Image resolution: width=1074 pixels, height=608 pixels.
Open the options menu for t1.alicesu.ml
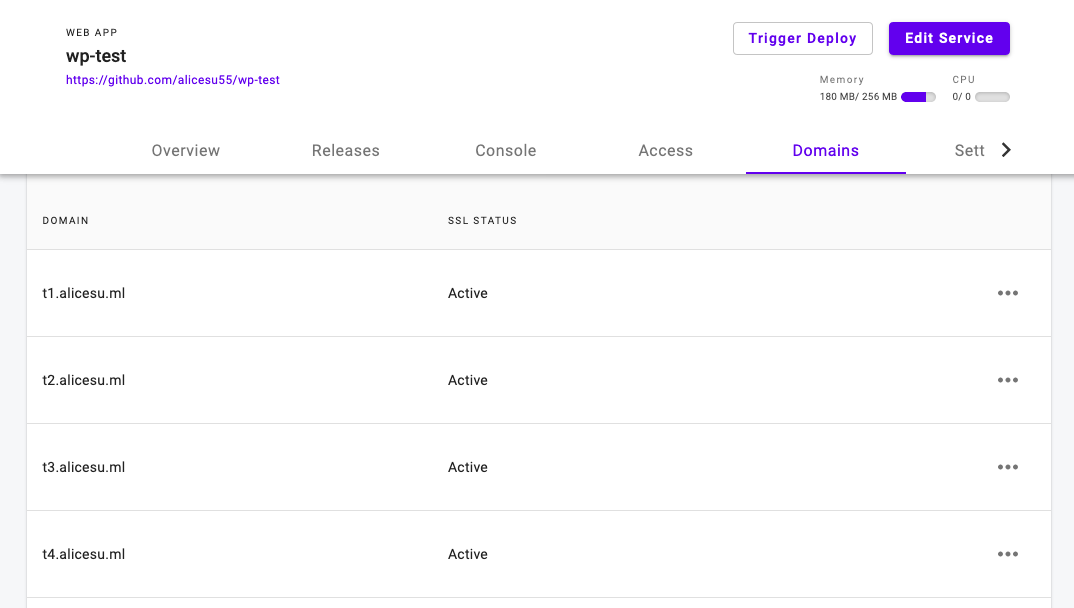click(1007, 293)
